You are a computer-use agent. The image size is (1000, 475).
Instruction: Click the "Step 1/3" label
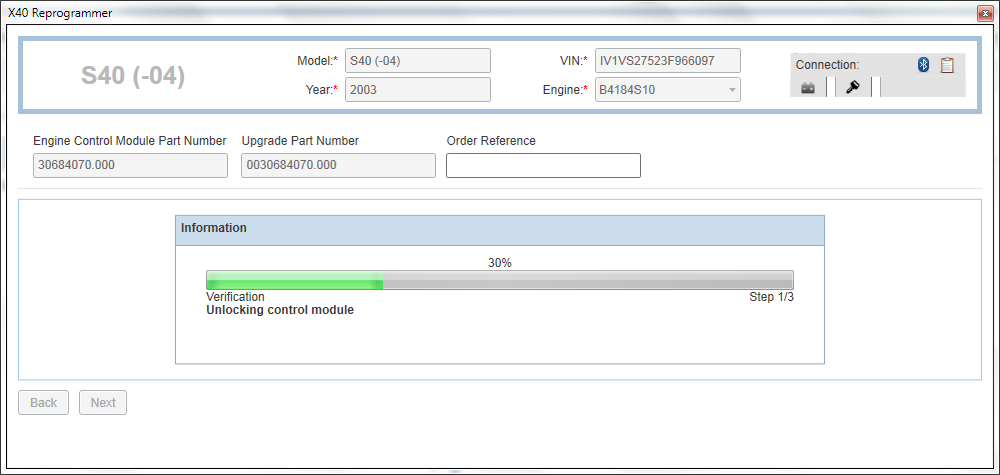(x=771, y=297)
